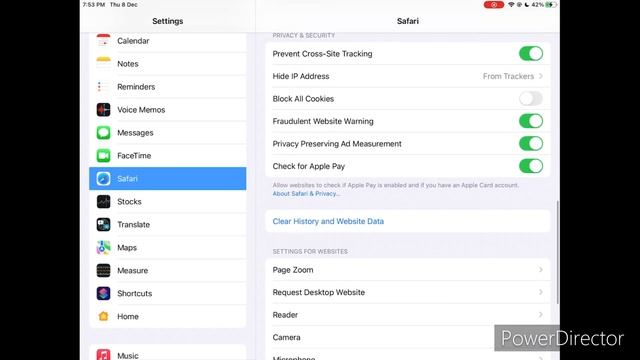Select FaceTime in Settings list

tap(168, 156)
